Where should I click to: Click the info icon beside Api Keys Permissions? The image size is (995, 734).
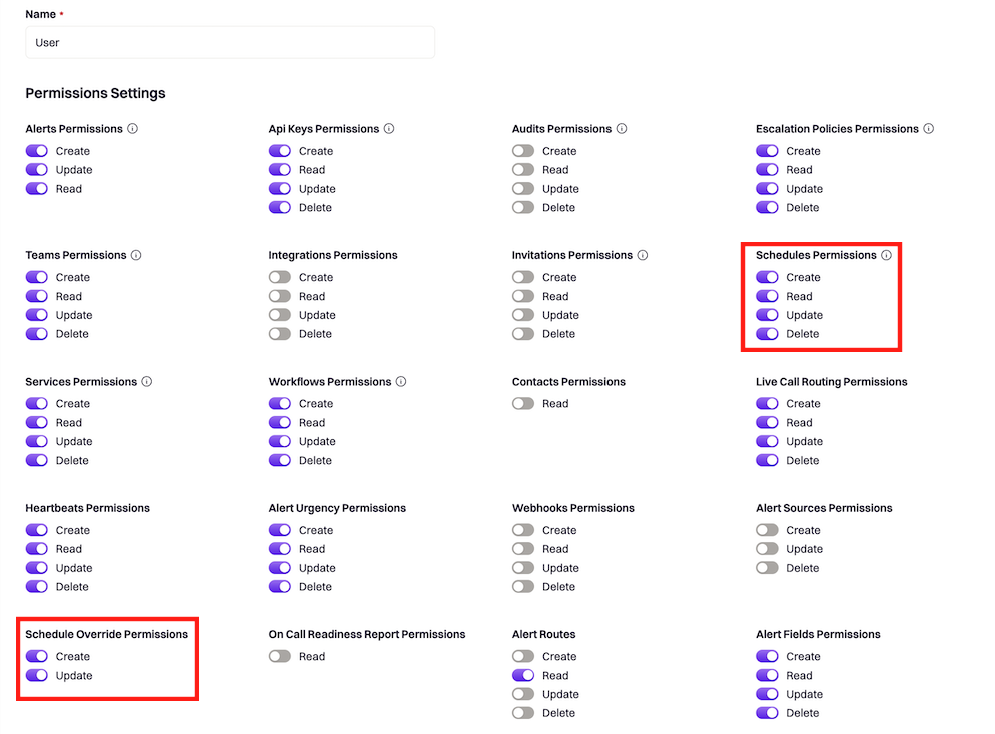(389, 129)
